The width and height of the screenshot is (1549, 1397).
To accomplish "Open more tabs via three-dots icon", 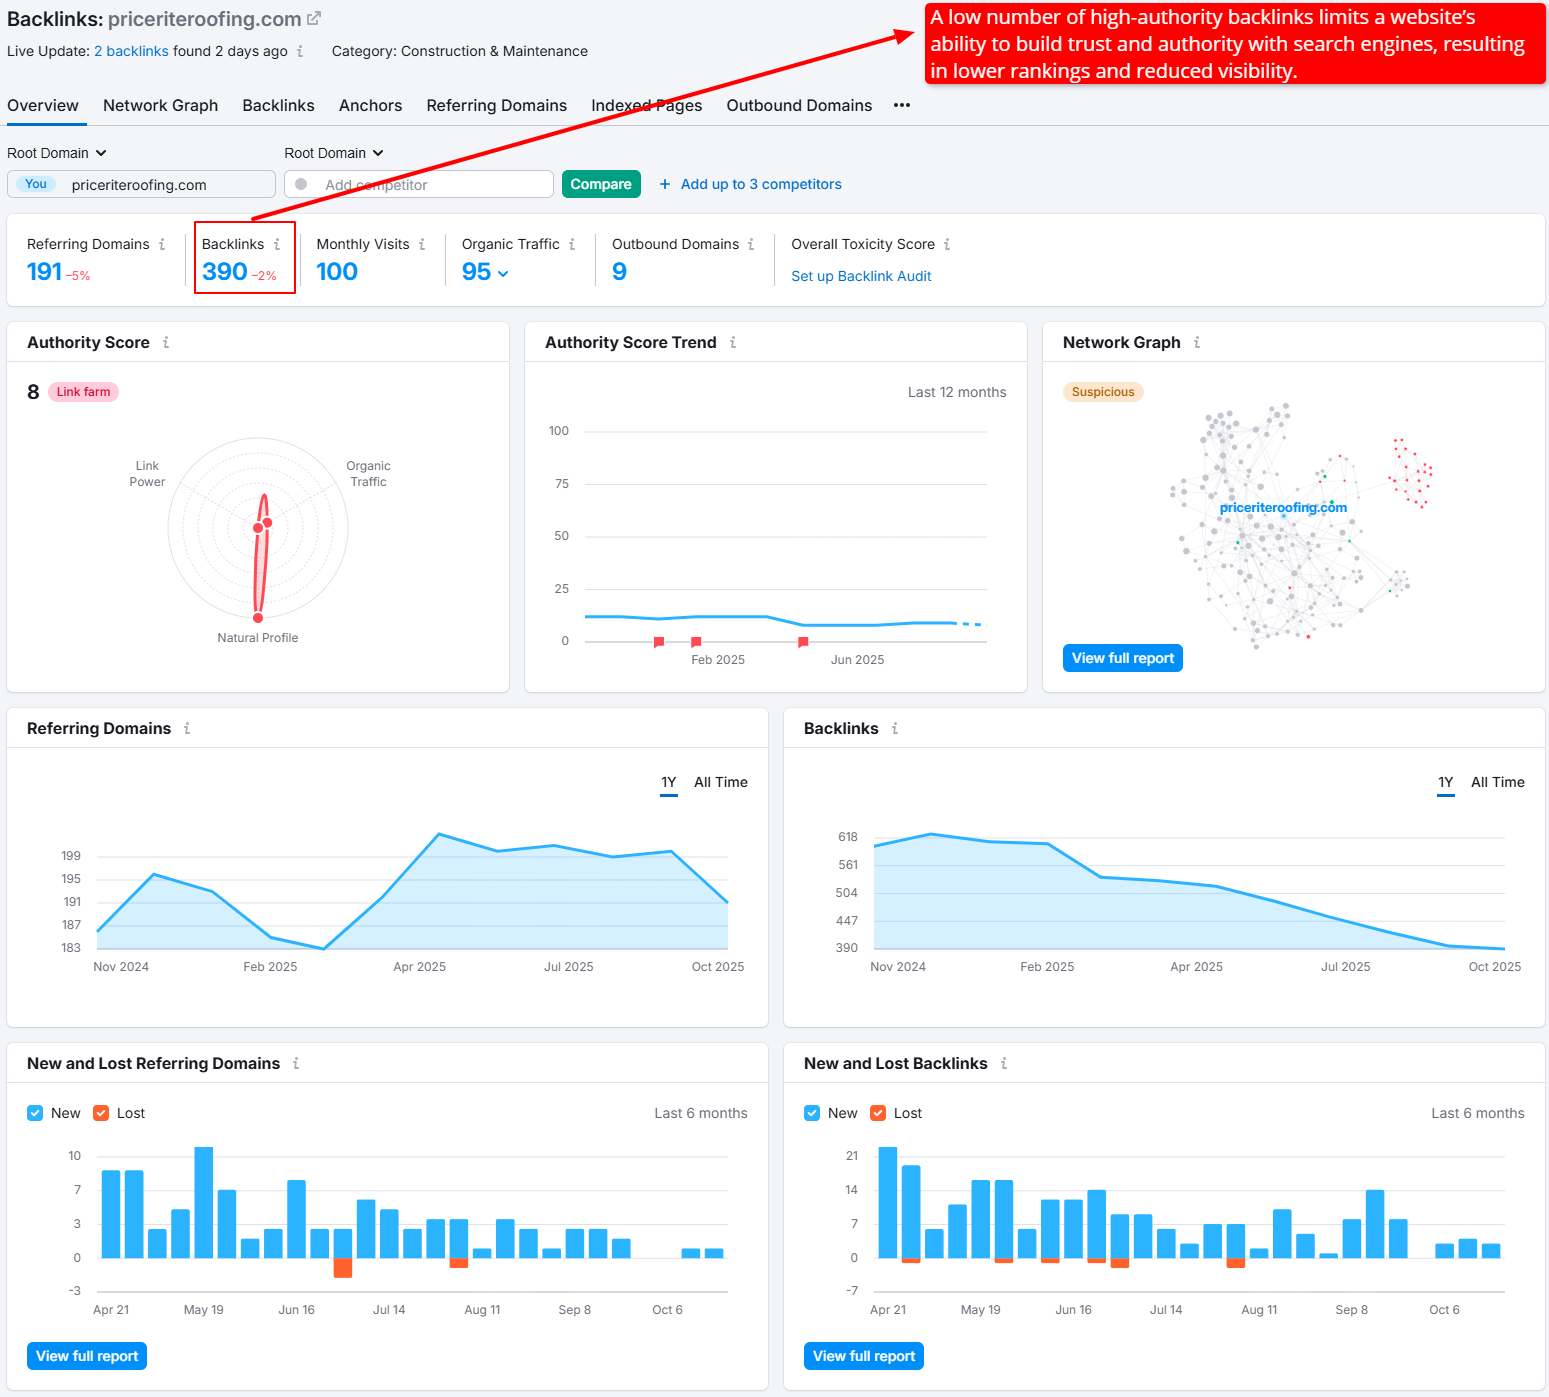I will tap(902, 105).
